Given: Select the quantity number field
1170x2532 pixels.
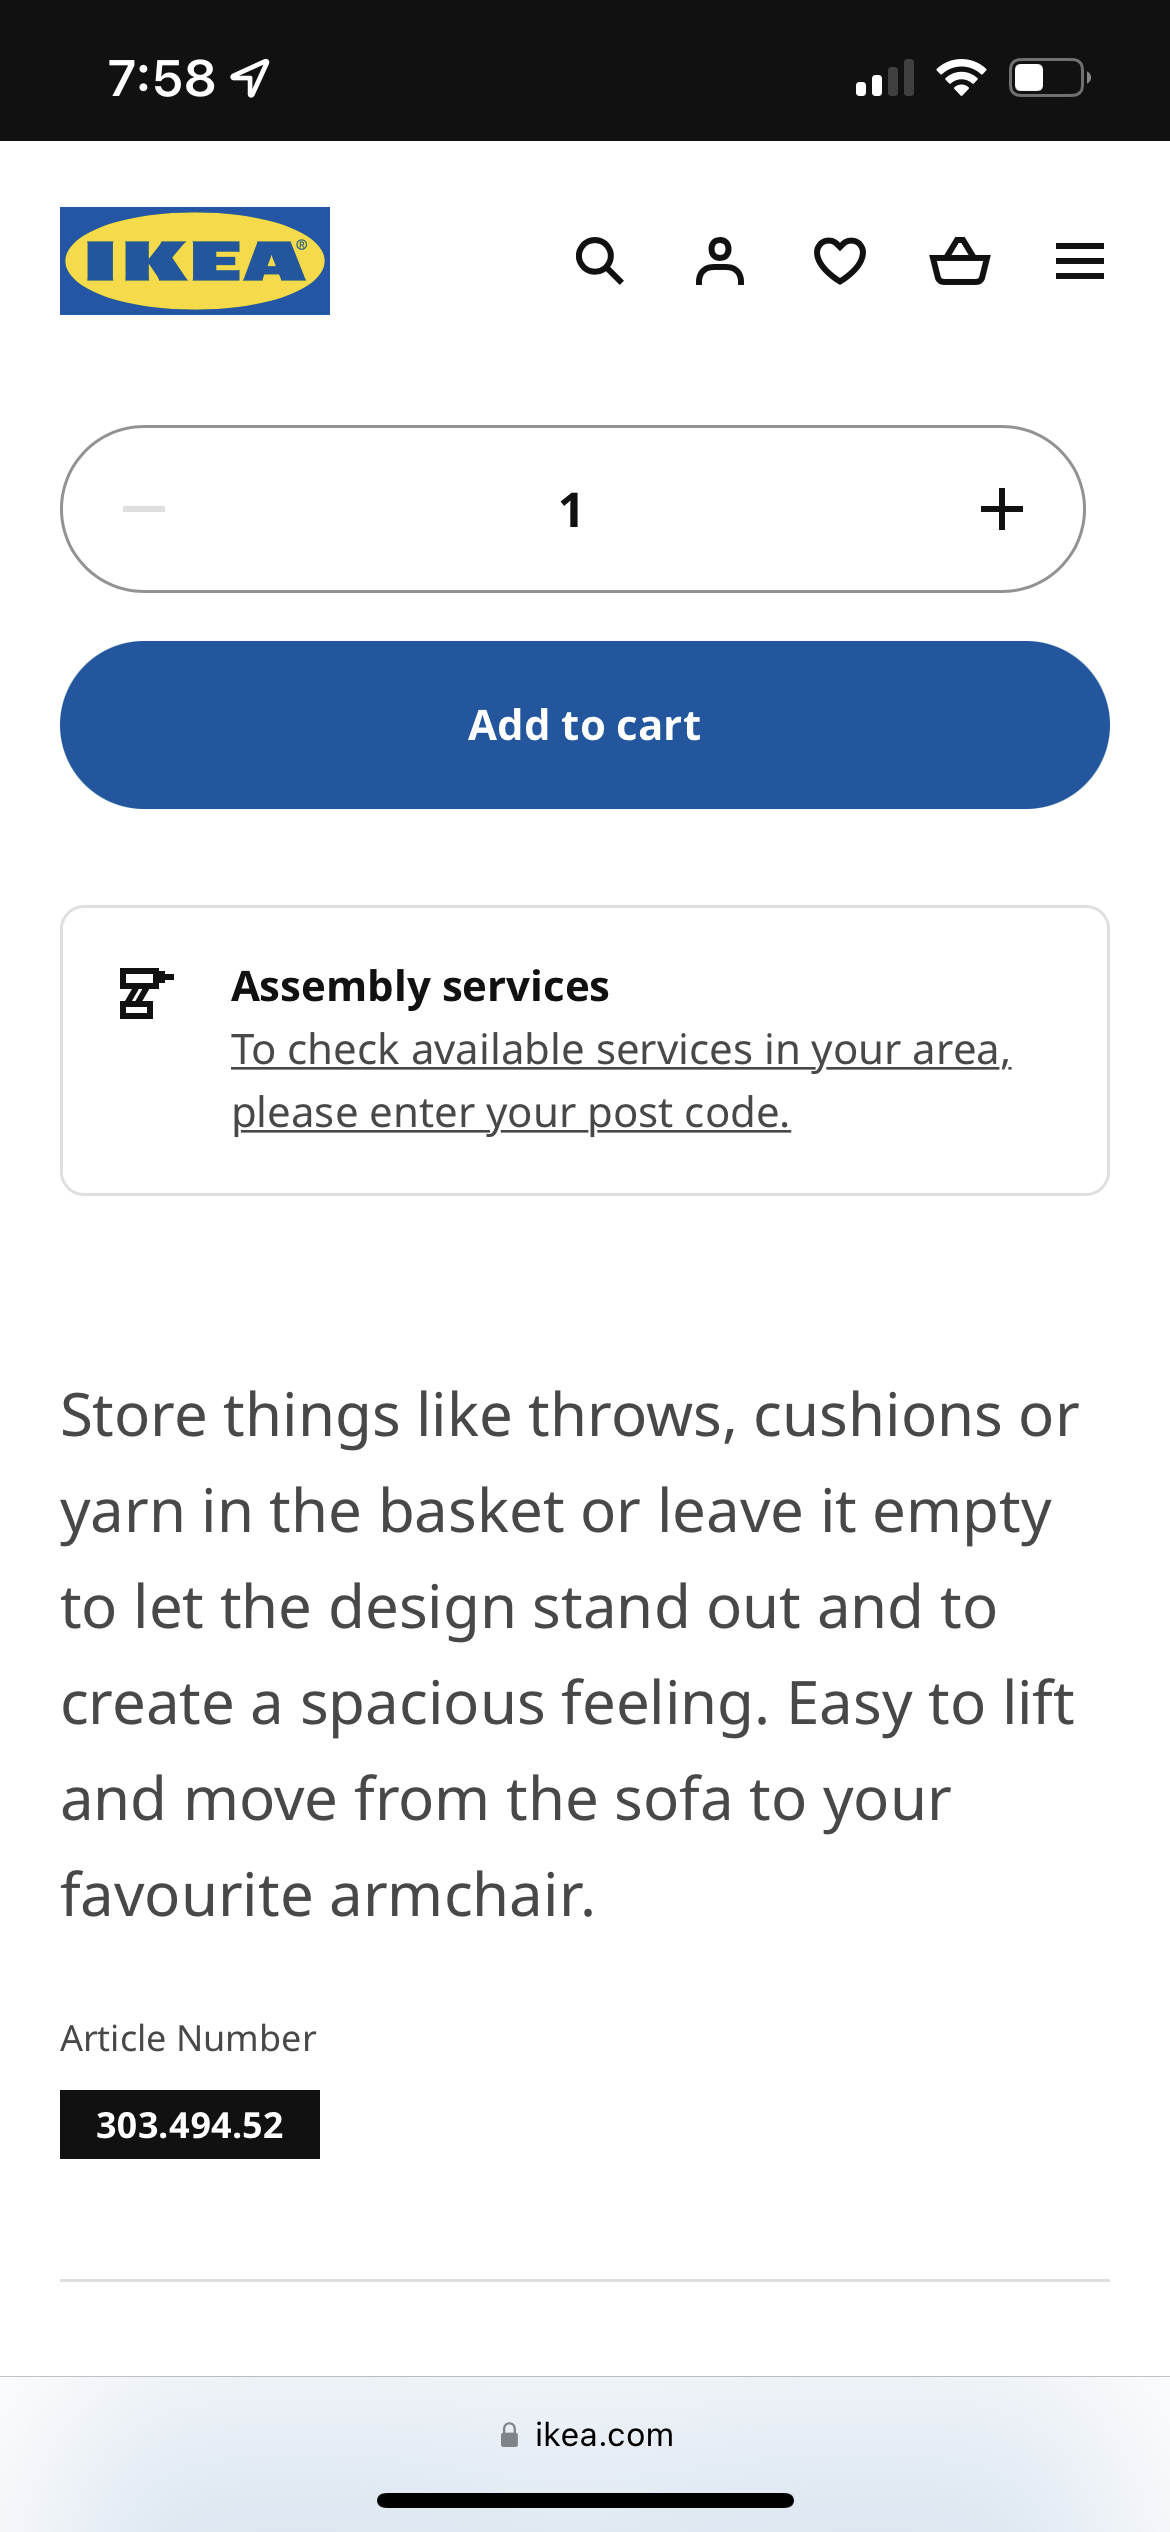Looking at the screenshot, I should coord(572,510).
